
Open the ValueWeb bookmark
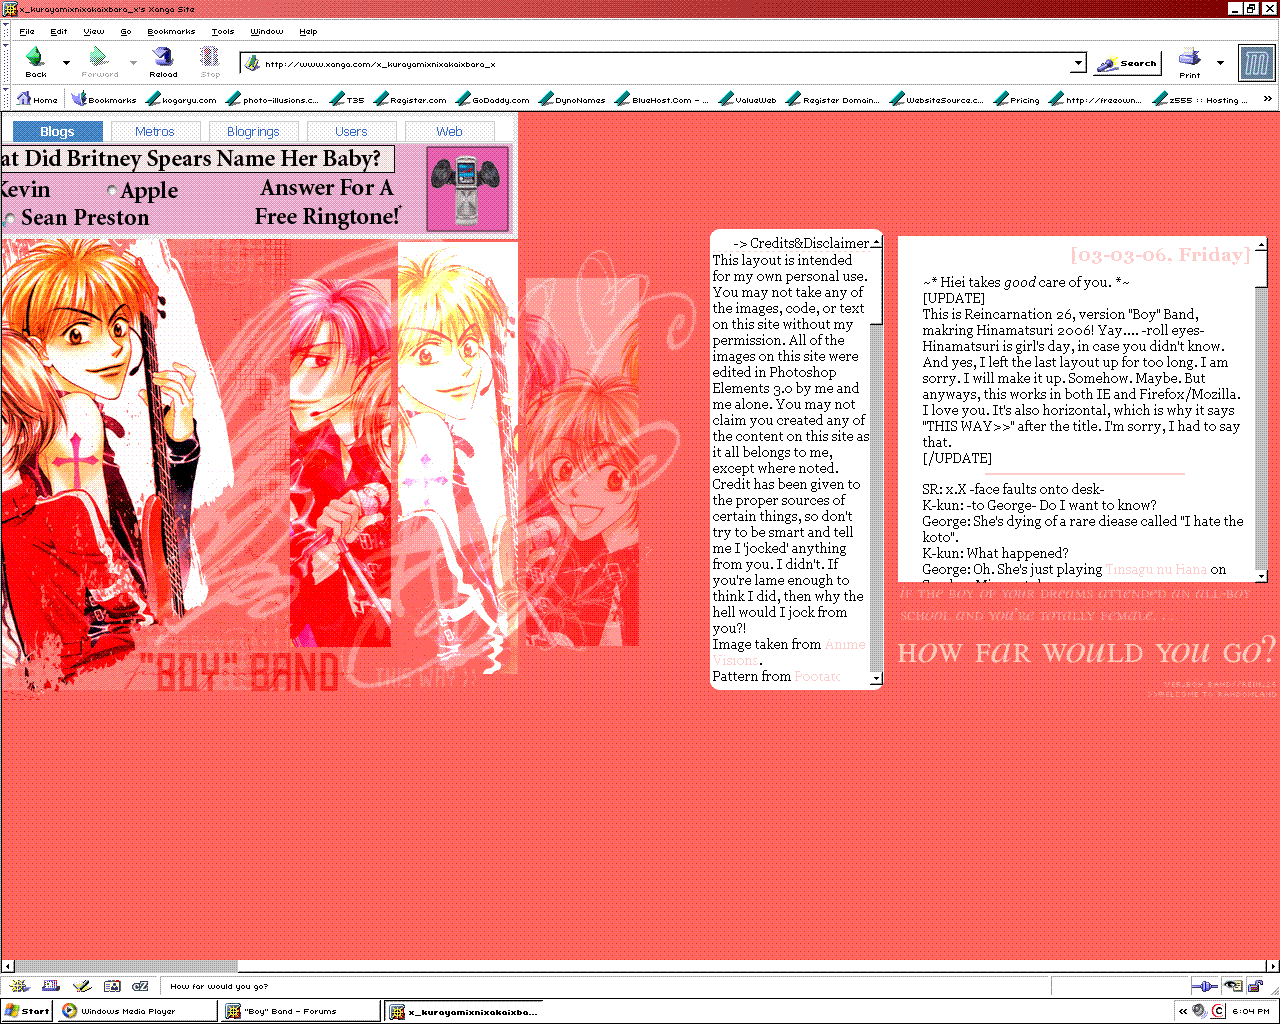pyautogui.click(x=748, y=99)
